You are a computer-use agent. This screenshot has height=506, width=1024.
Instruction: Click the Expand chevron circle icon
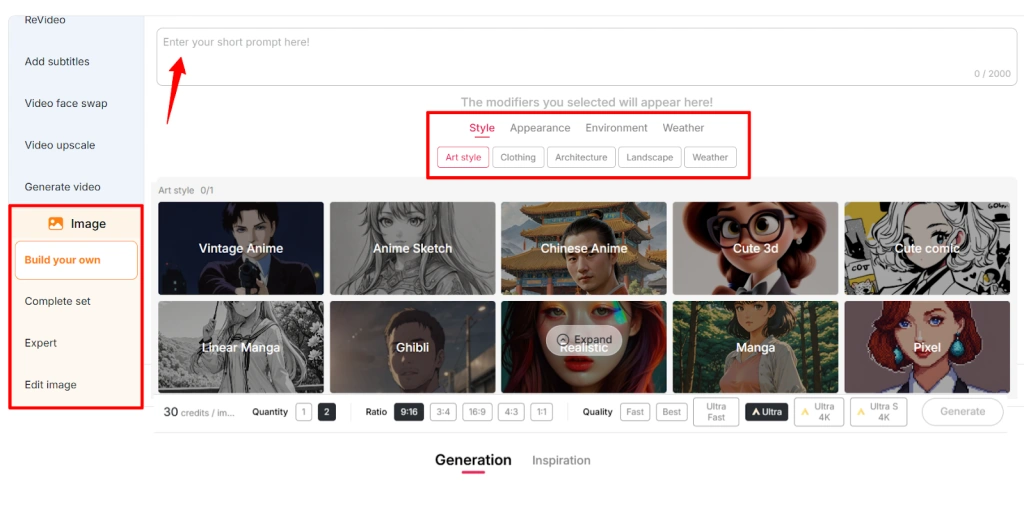pos(563,340)
